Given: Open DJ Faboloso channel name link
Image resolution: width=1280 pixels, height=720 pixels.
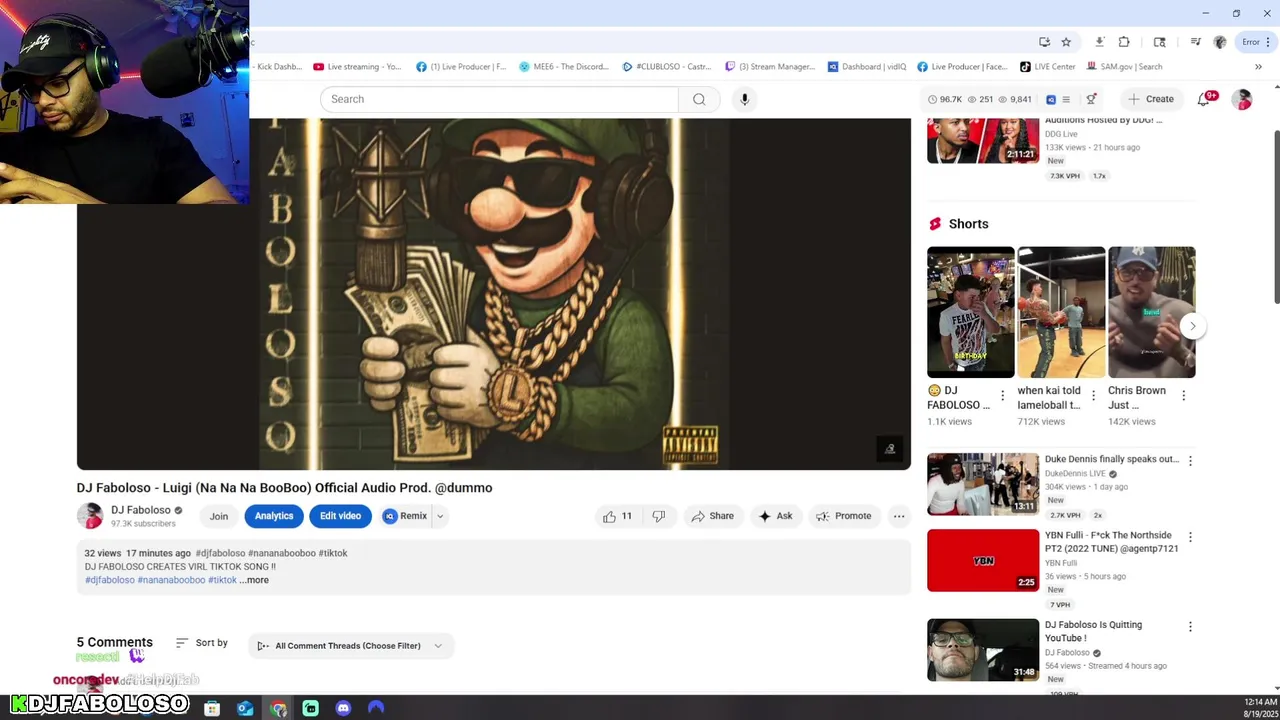Looking at the screenshot, I should [141, 510].
